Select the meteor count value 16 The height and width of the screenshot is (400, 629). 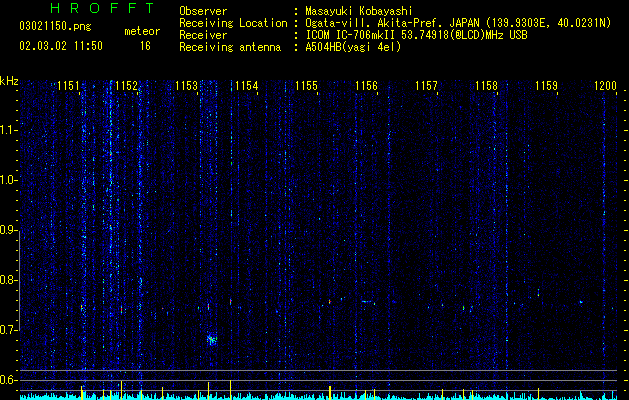pos(145,46)
